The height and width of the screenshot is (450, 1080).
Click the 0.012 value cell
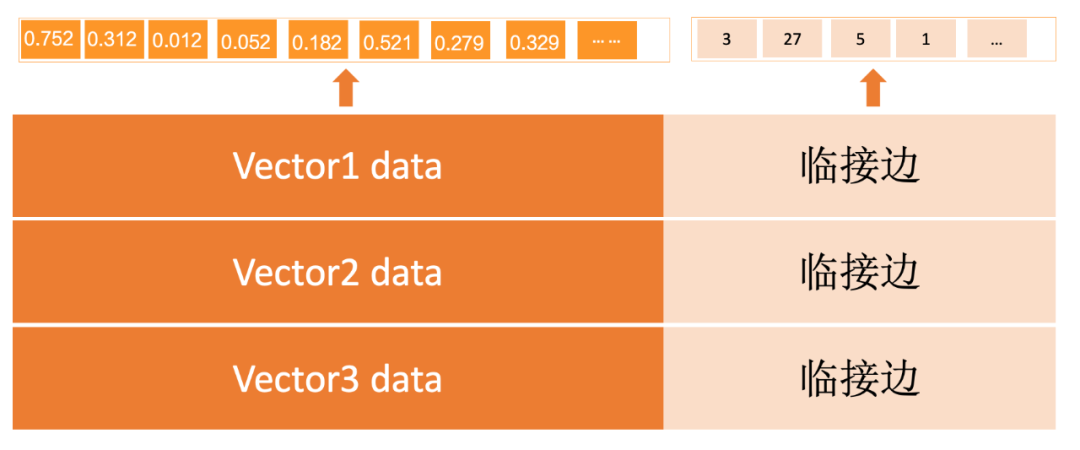[178, 39]
